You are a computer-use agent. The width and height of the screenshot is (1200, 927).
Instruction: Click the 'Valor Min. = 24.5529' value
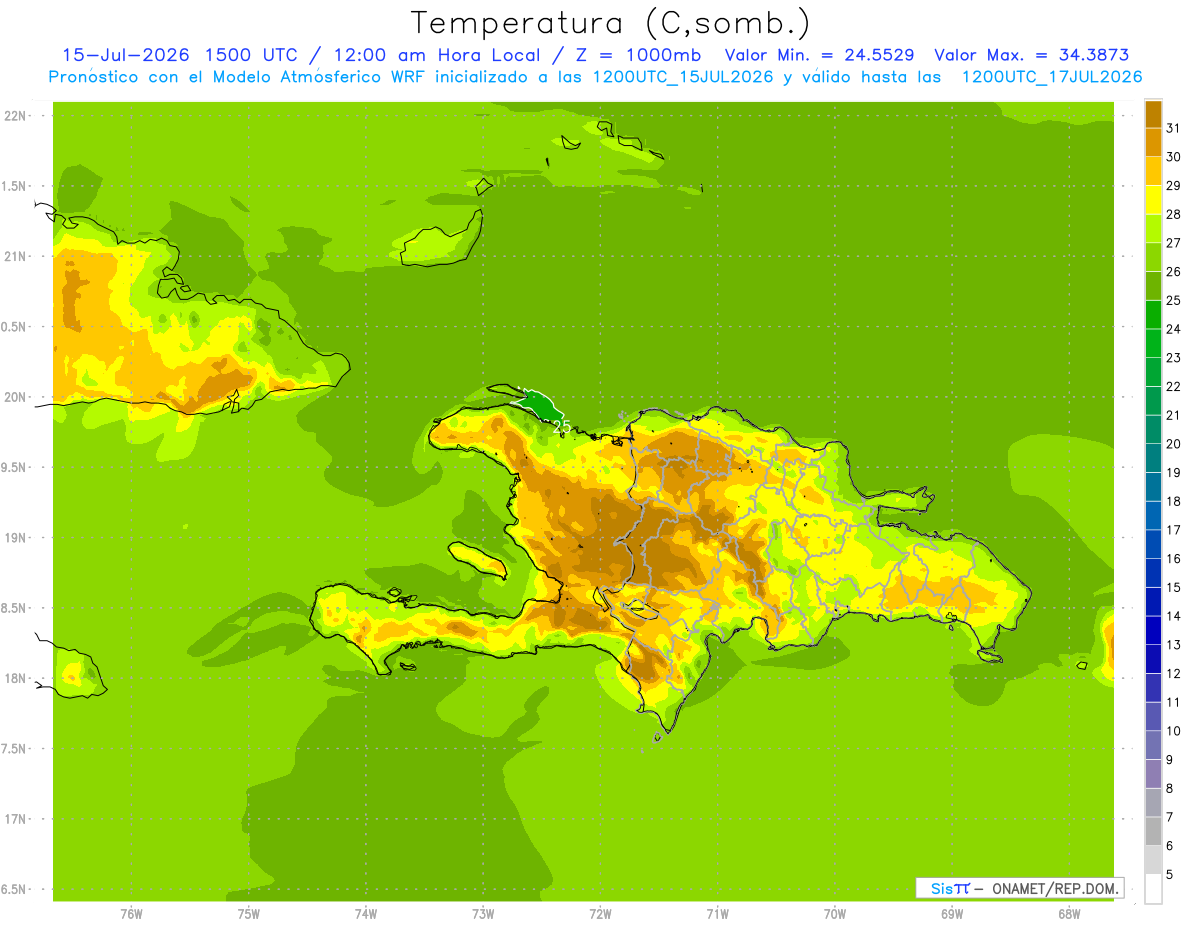tap(819, 55)
